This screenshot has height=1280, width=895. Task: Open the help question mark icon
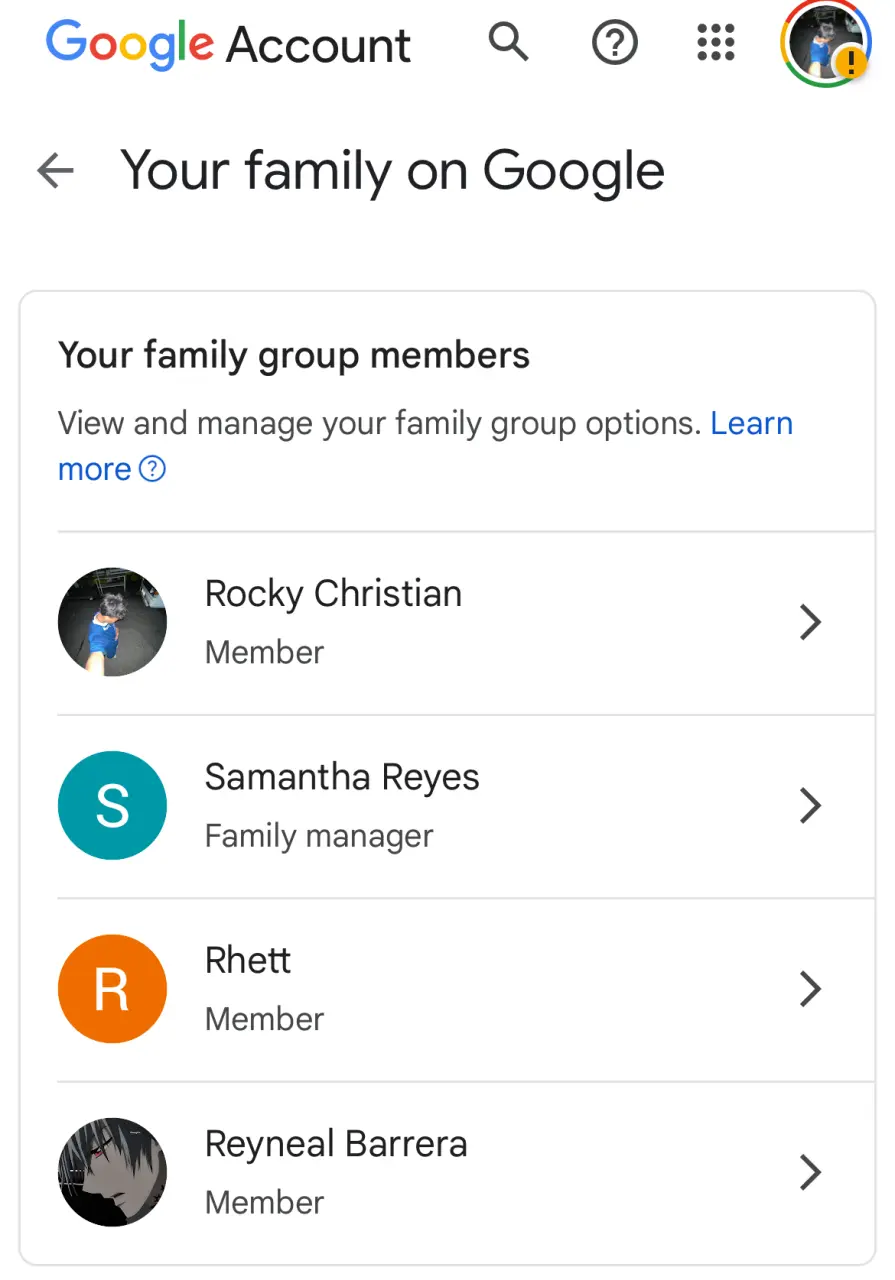pyautogui.click(x=614, y=43)
